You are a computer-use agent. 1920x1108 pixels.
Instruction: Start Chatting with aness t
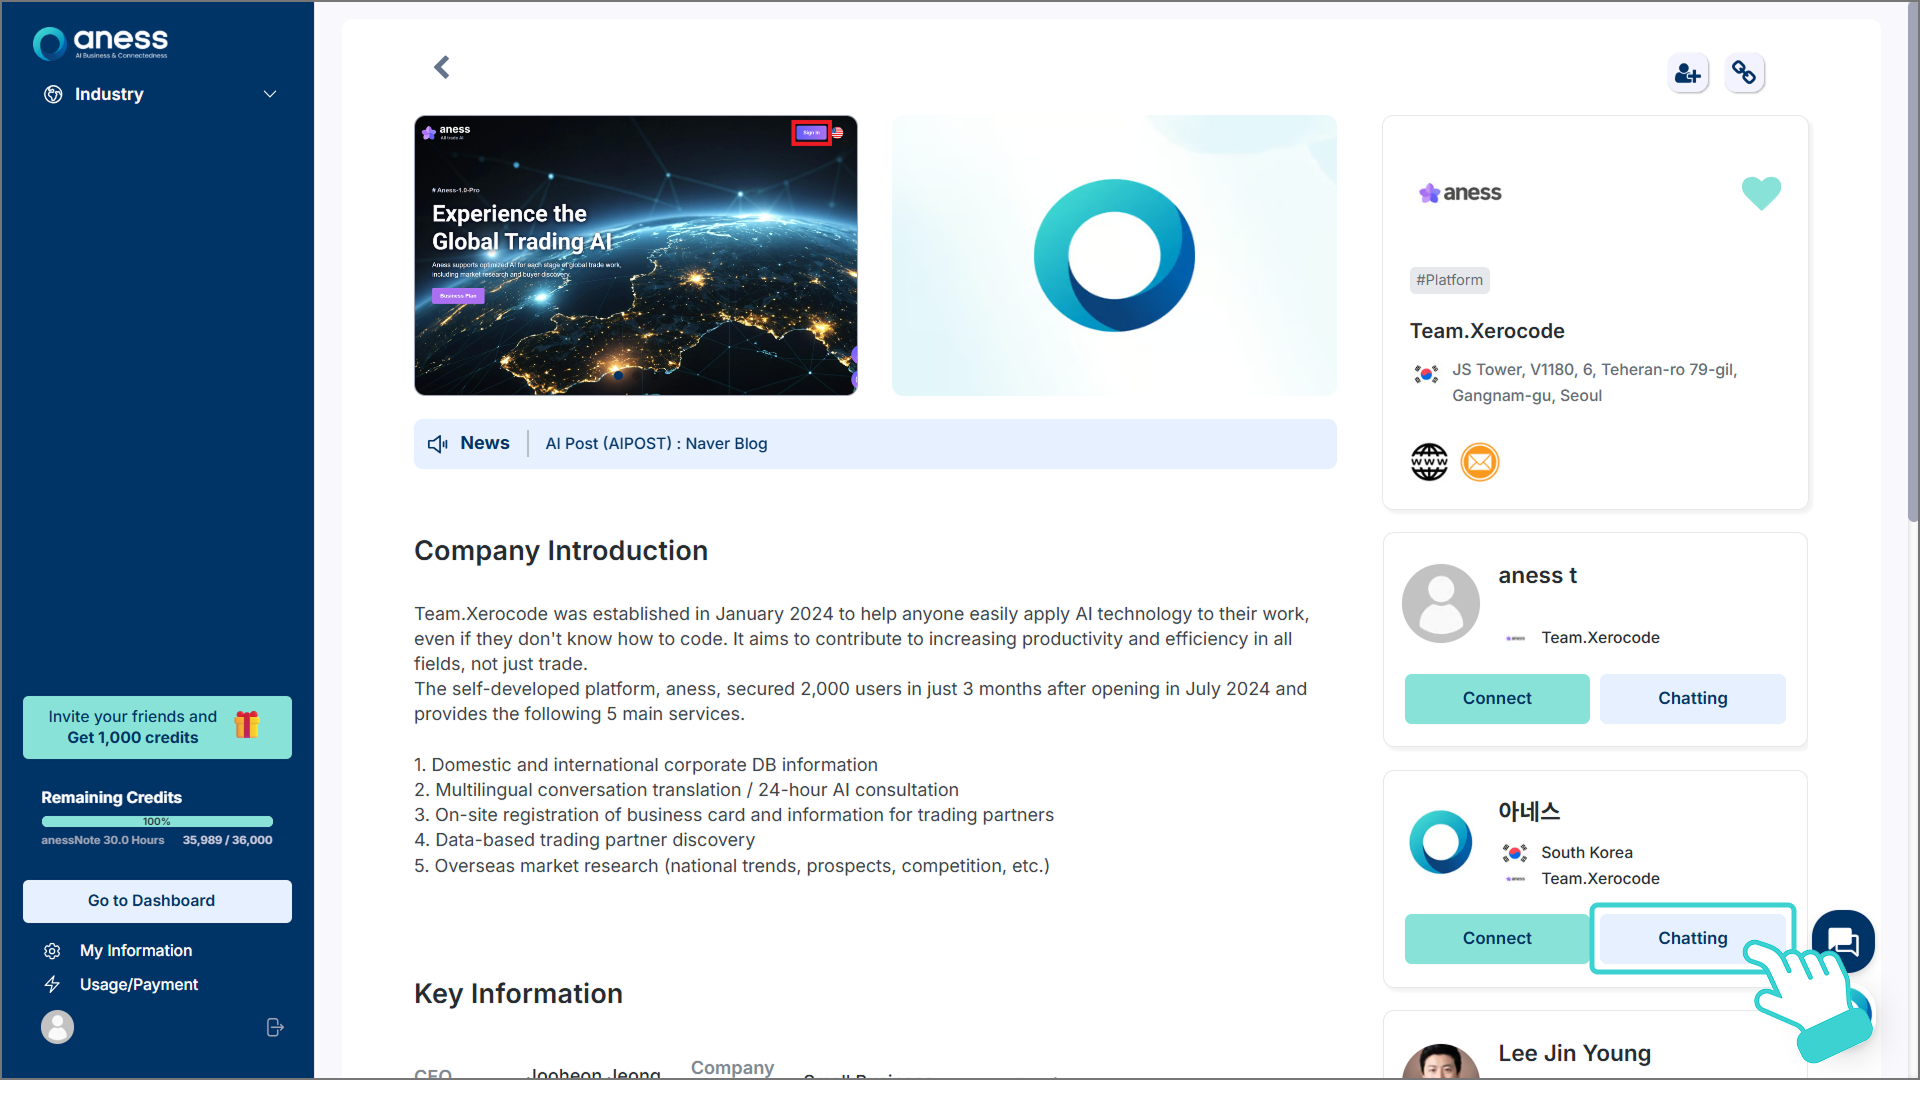(1692, 698)
